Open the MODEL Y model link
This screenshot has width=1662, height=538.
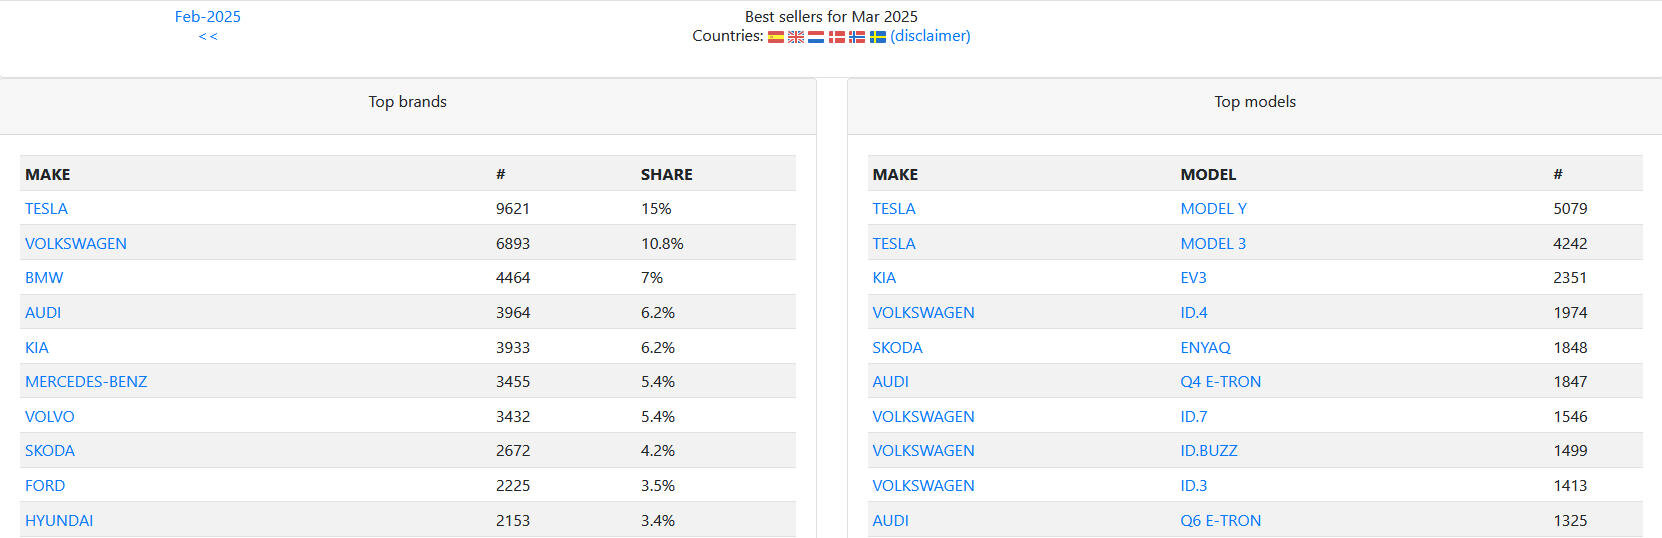pos(1213,208)
